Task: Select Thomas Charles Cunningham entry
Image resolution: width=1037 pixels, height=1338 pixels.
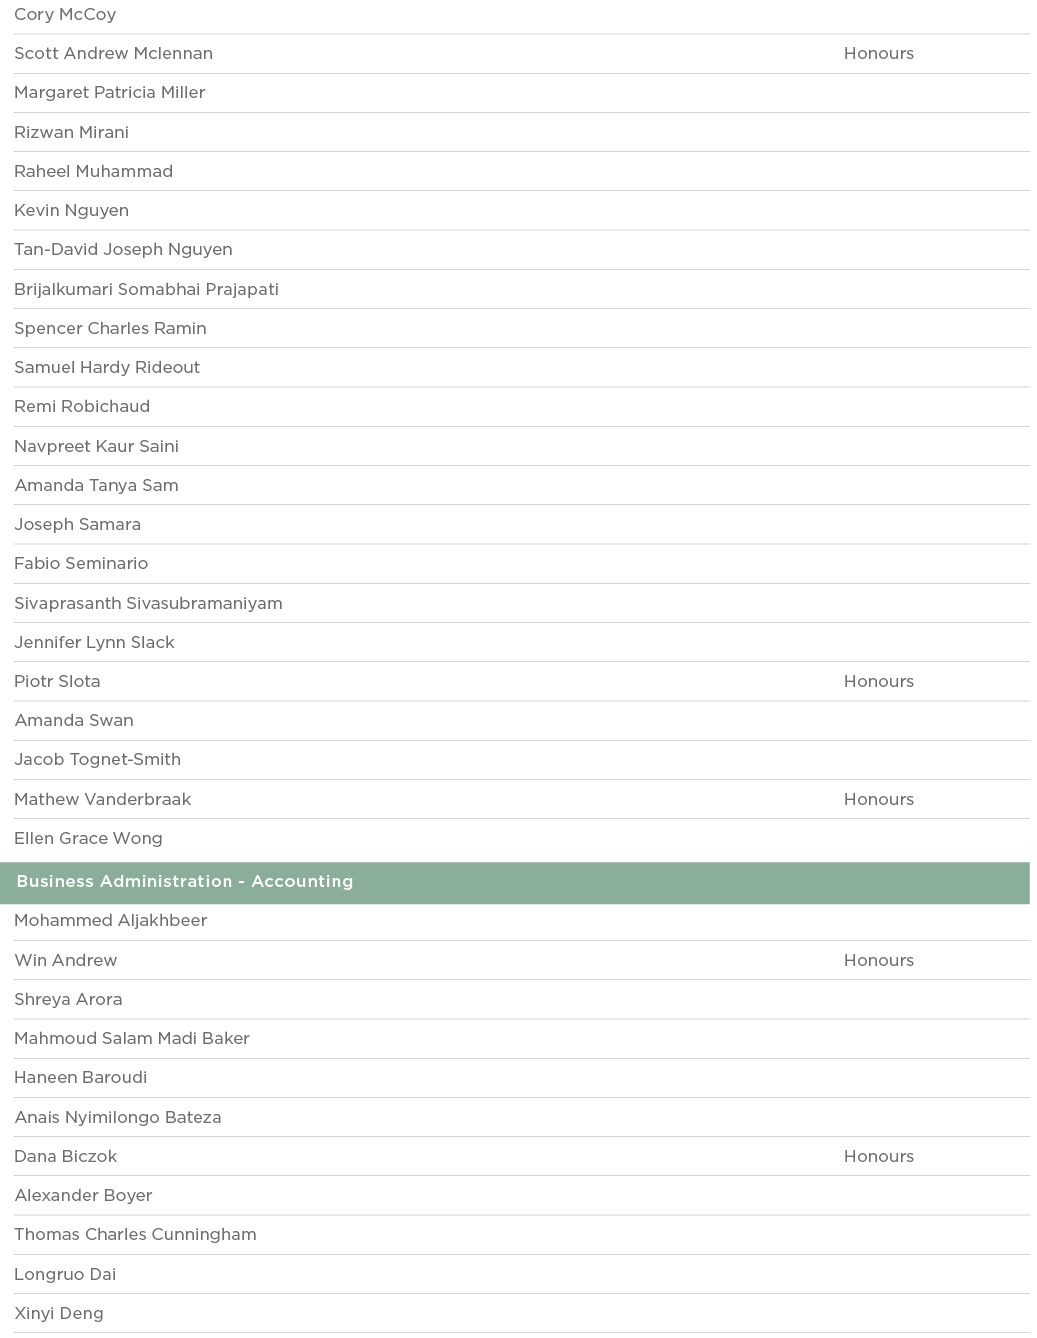Action: [135, 1235]
